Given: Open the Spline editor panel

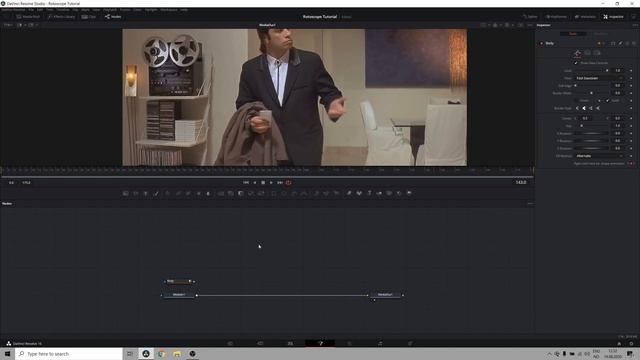Looking at the screenshot, I should [x=530, y=17].
